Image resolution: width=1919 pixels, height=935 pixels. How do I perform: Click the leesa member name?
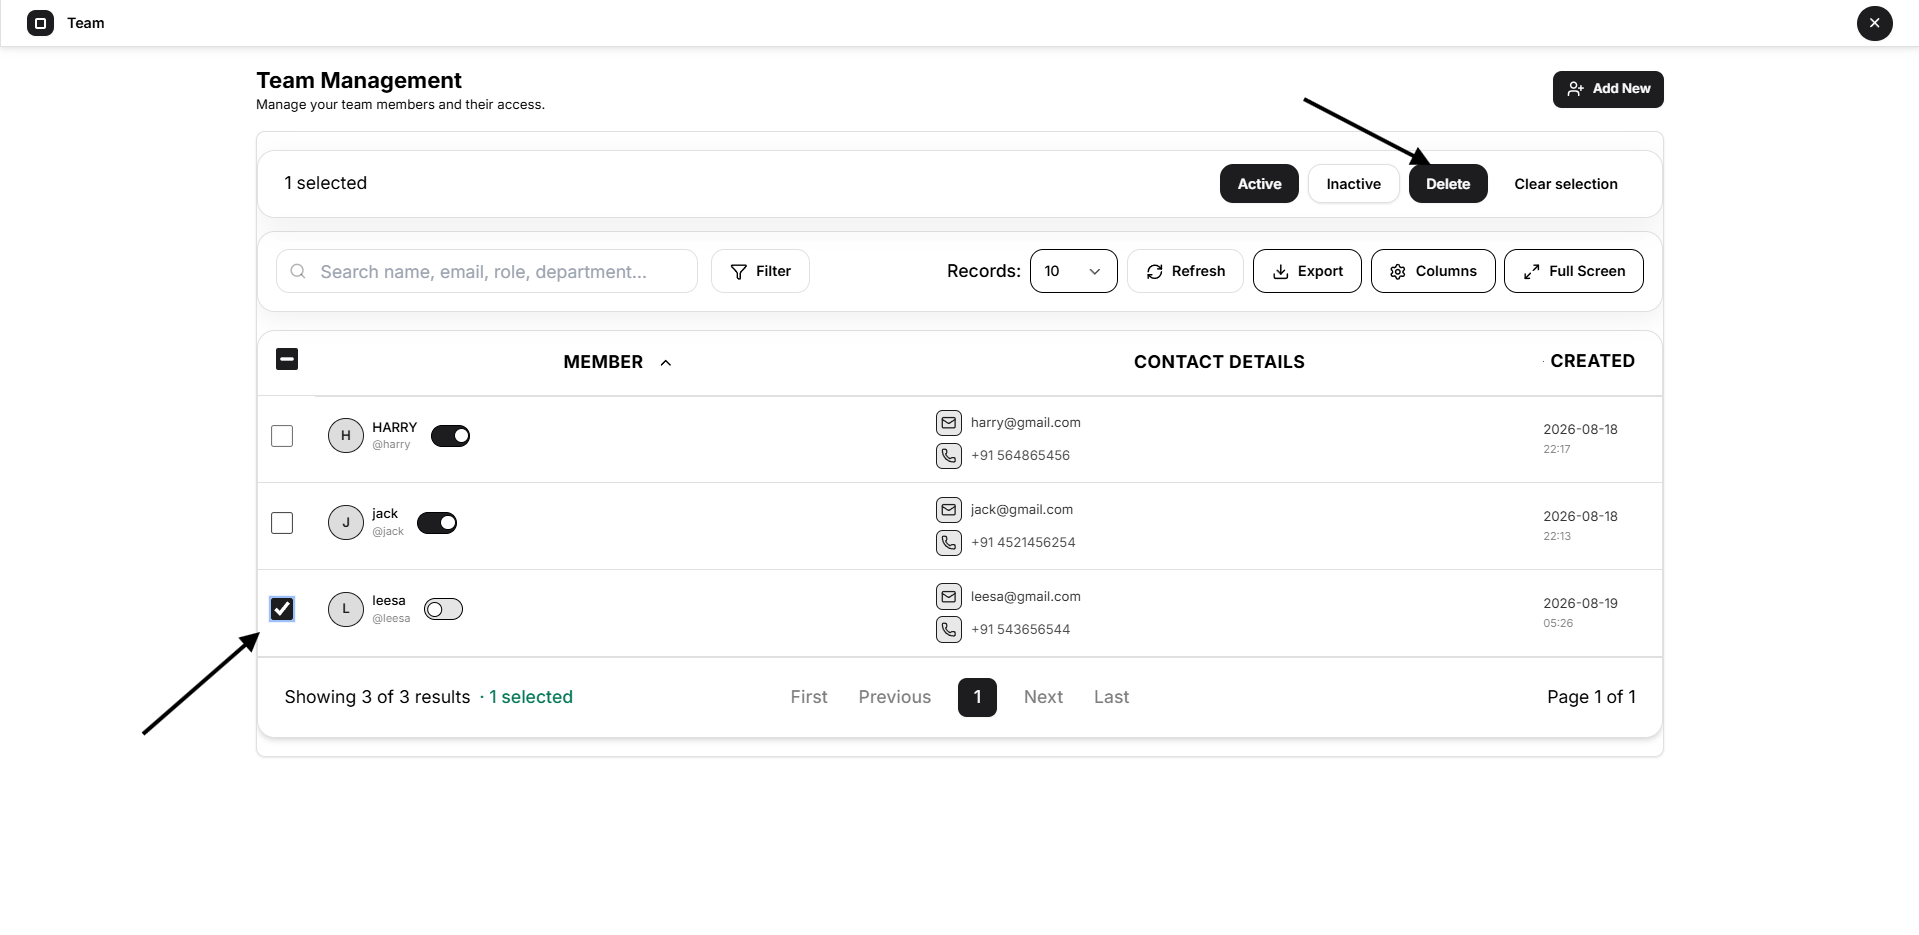click(389, 601)
